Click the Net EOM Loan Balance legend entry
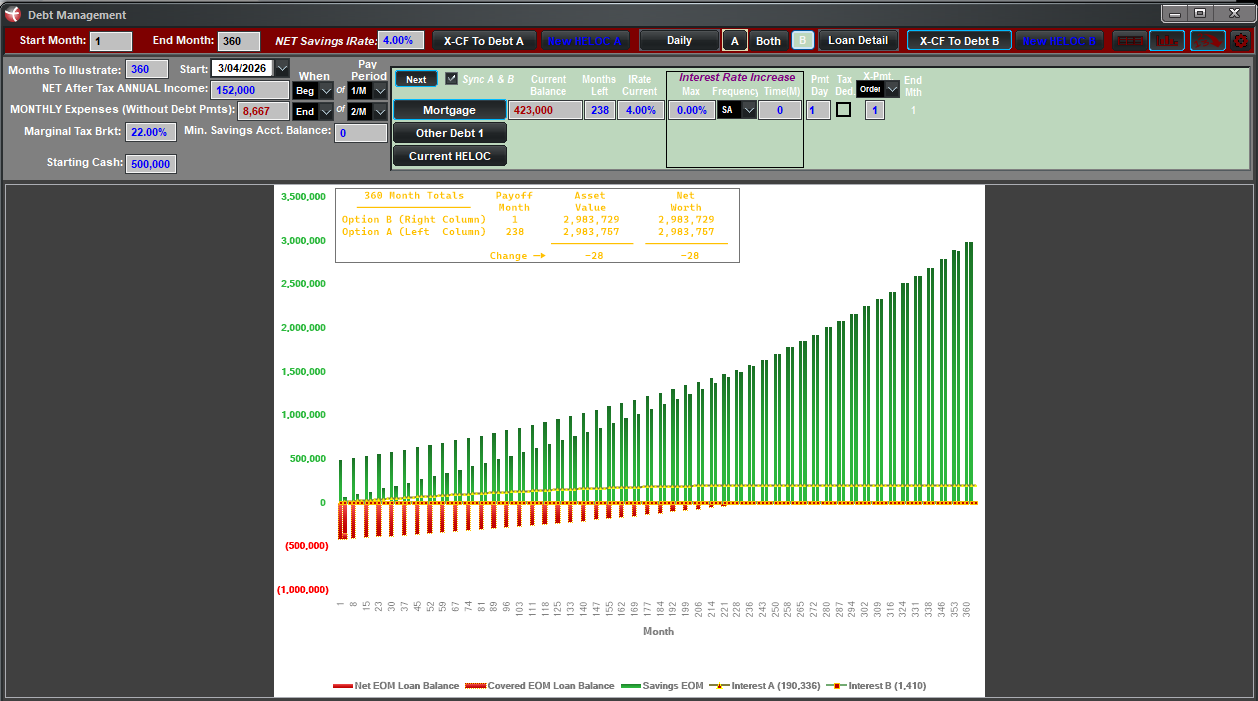 [396, 686]
